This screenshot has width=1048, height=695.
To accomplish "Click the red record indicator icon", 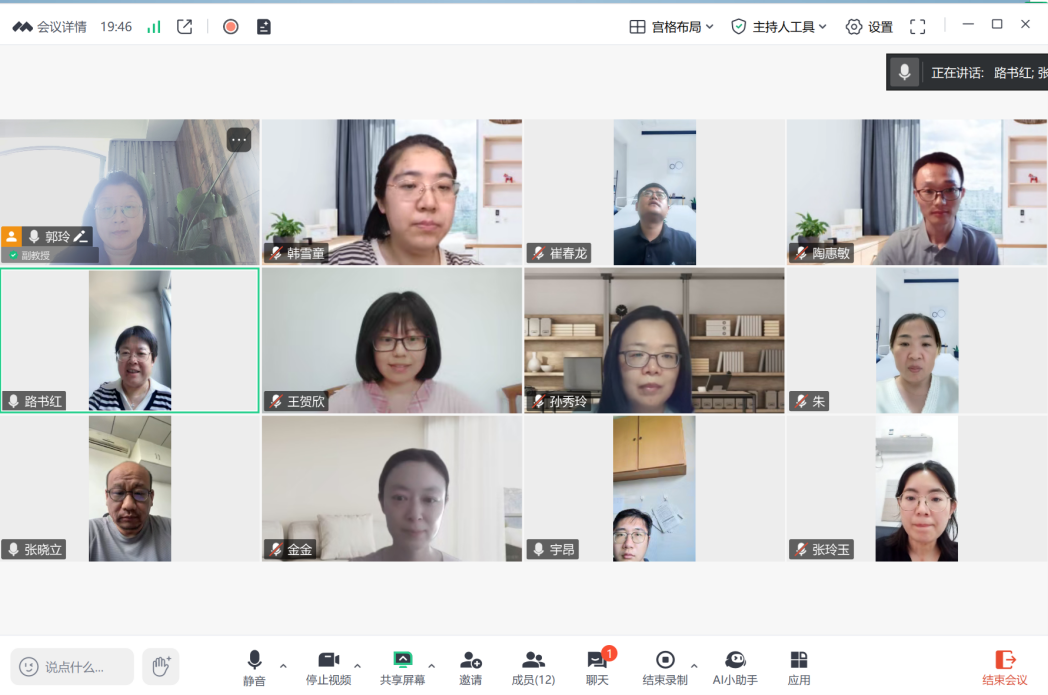I will coord(230,27).
